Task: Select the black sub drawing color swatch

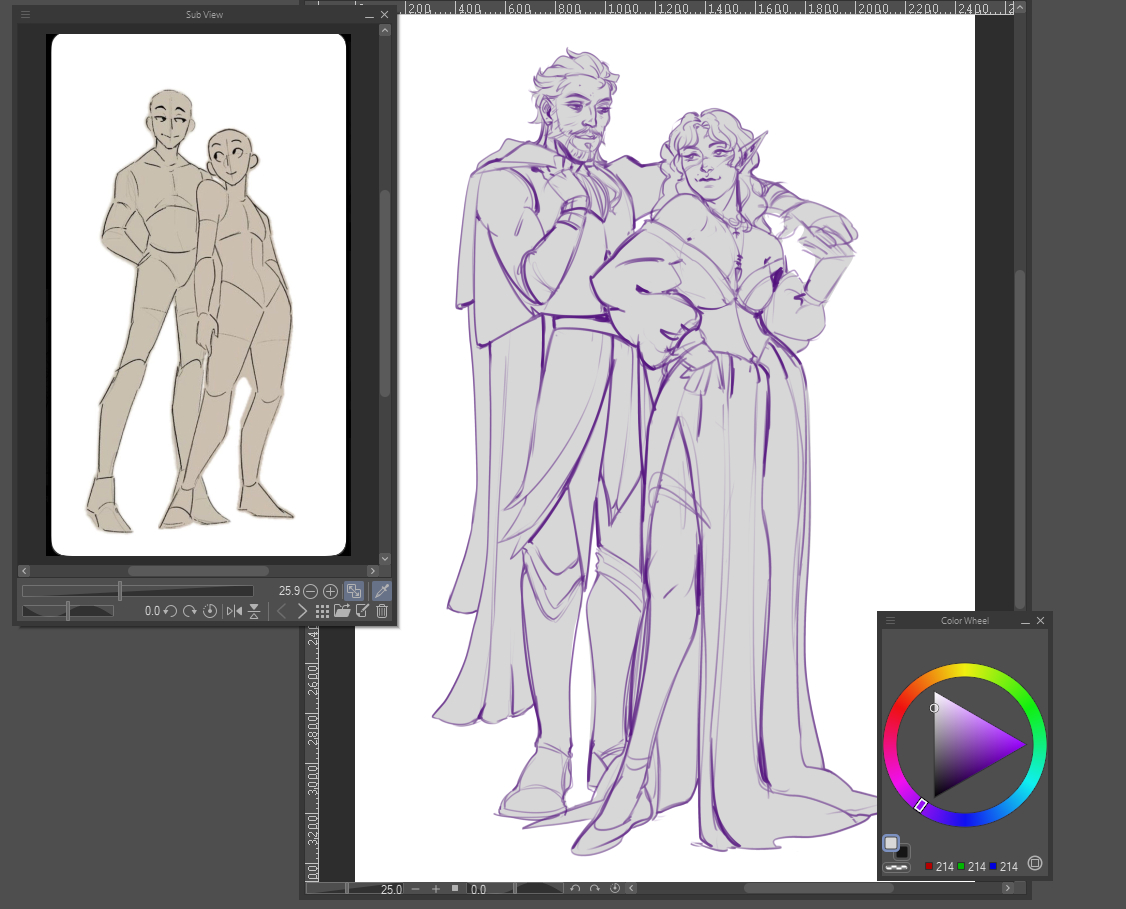Action: 902,852
